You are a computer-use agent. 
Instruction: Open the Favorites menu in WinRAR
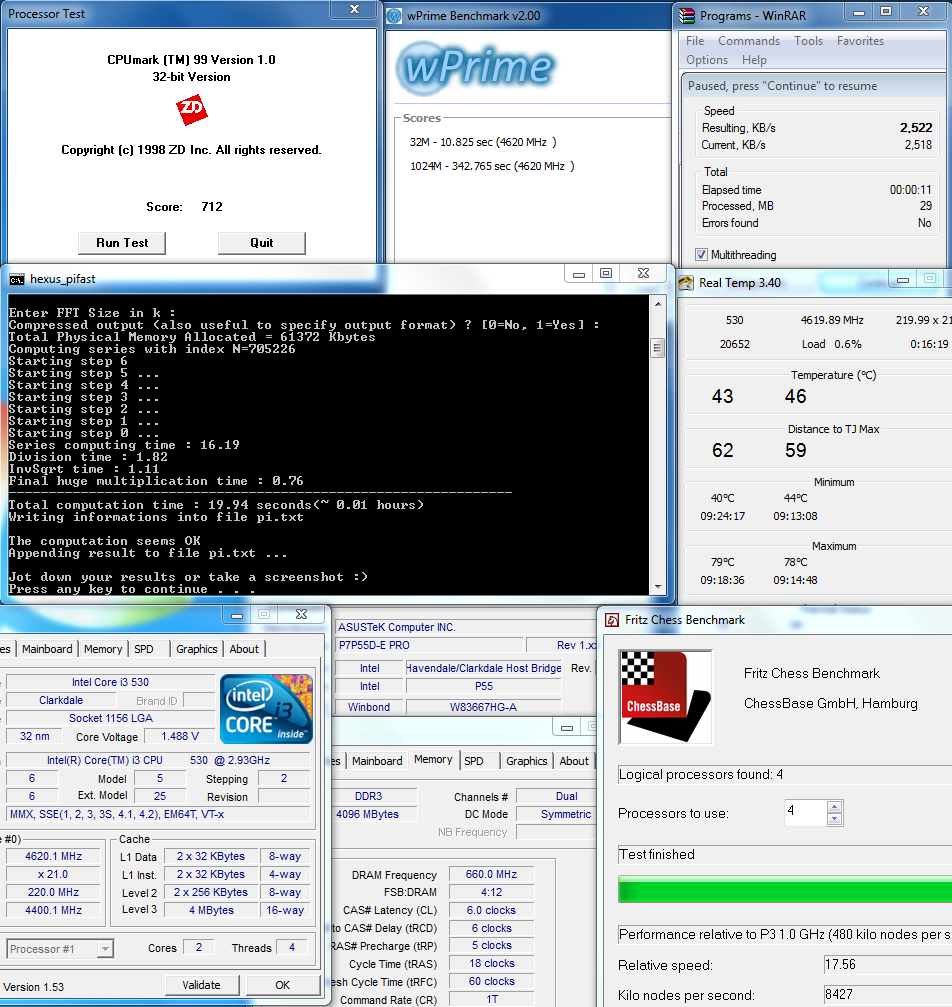coord(860,41)
